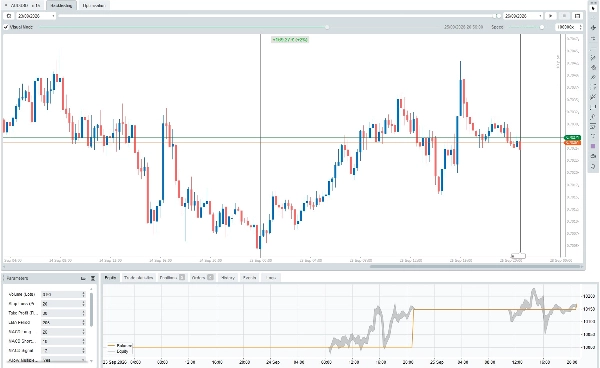Image resolution: width=600 pixels, height=368 pixels.
Task: Close the AUDUSD instance tab
Action: pyautogui.click(x=6, y=5)
